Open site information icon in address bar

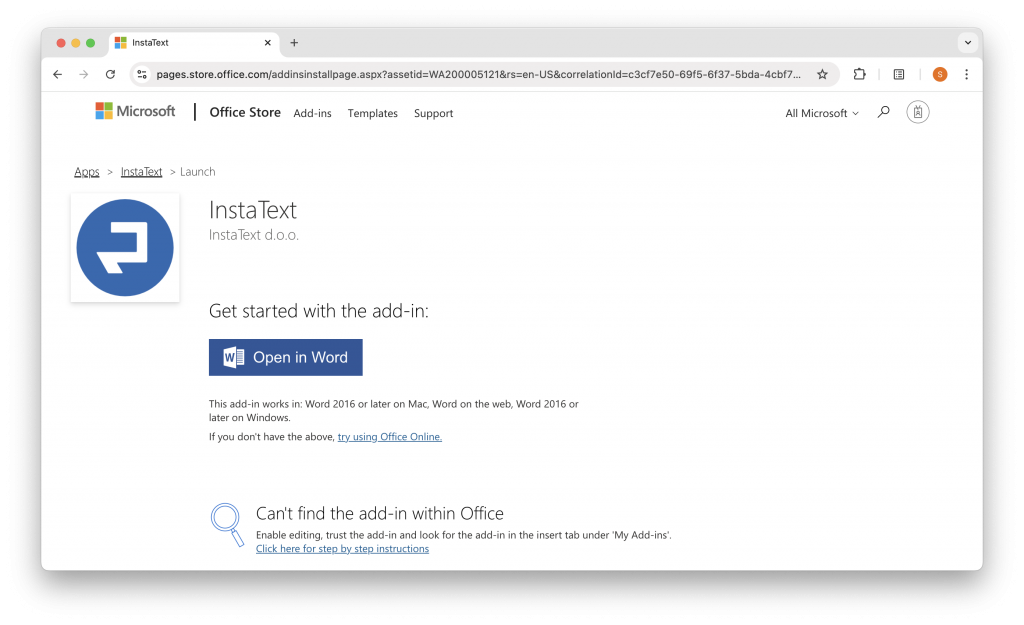pyautogui.click(x=142, y=74)
